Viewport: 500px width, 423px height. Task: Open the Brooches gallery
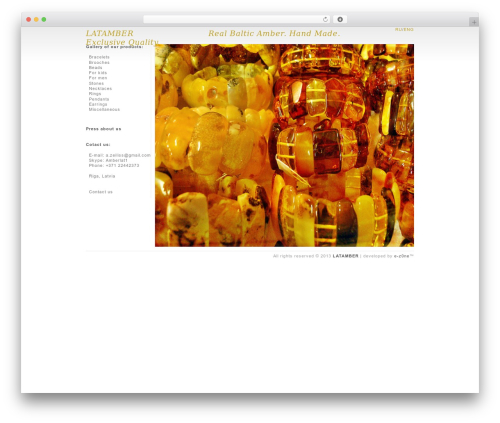point(99,63)
